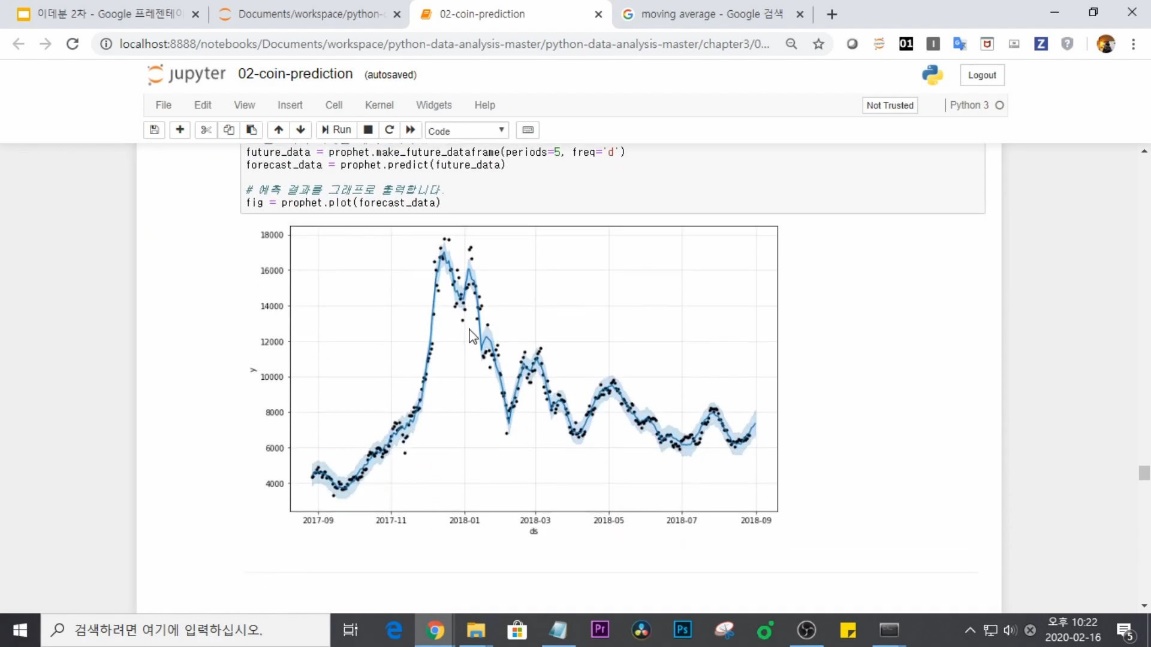Open the cell type Code dropdown

click(466, 131)
